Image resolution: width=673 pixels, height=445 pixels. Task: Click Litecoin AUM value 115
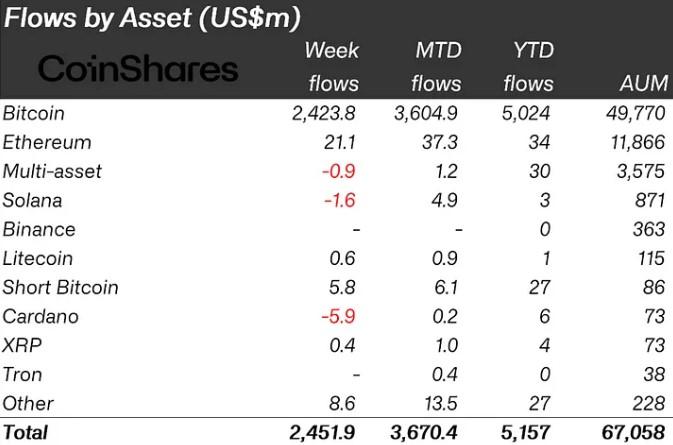point(651,258)
